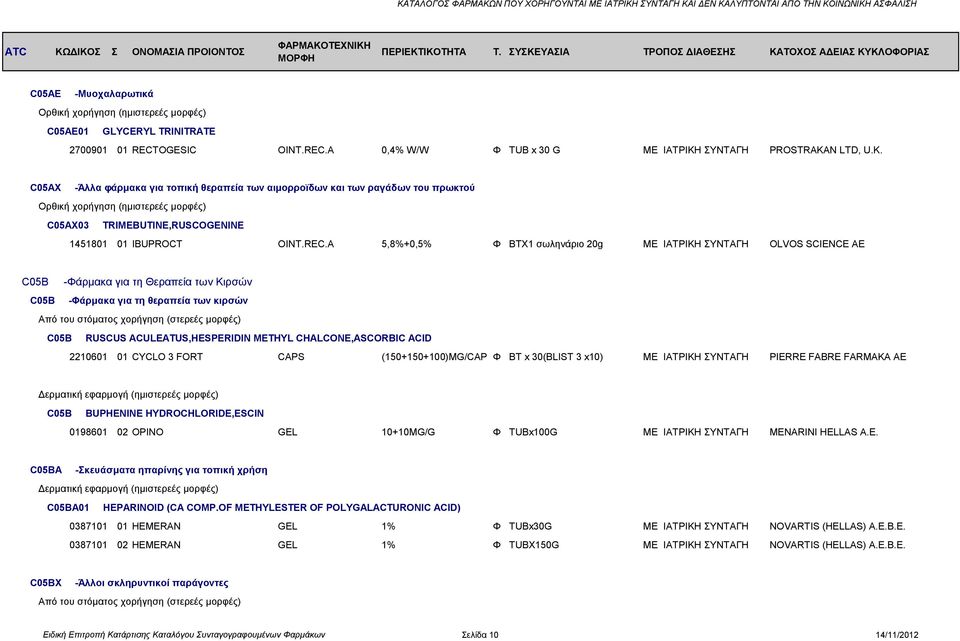Click product code "2210601"
This screenshot has width=960, height=641.
[88, 357]
